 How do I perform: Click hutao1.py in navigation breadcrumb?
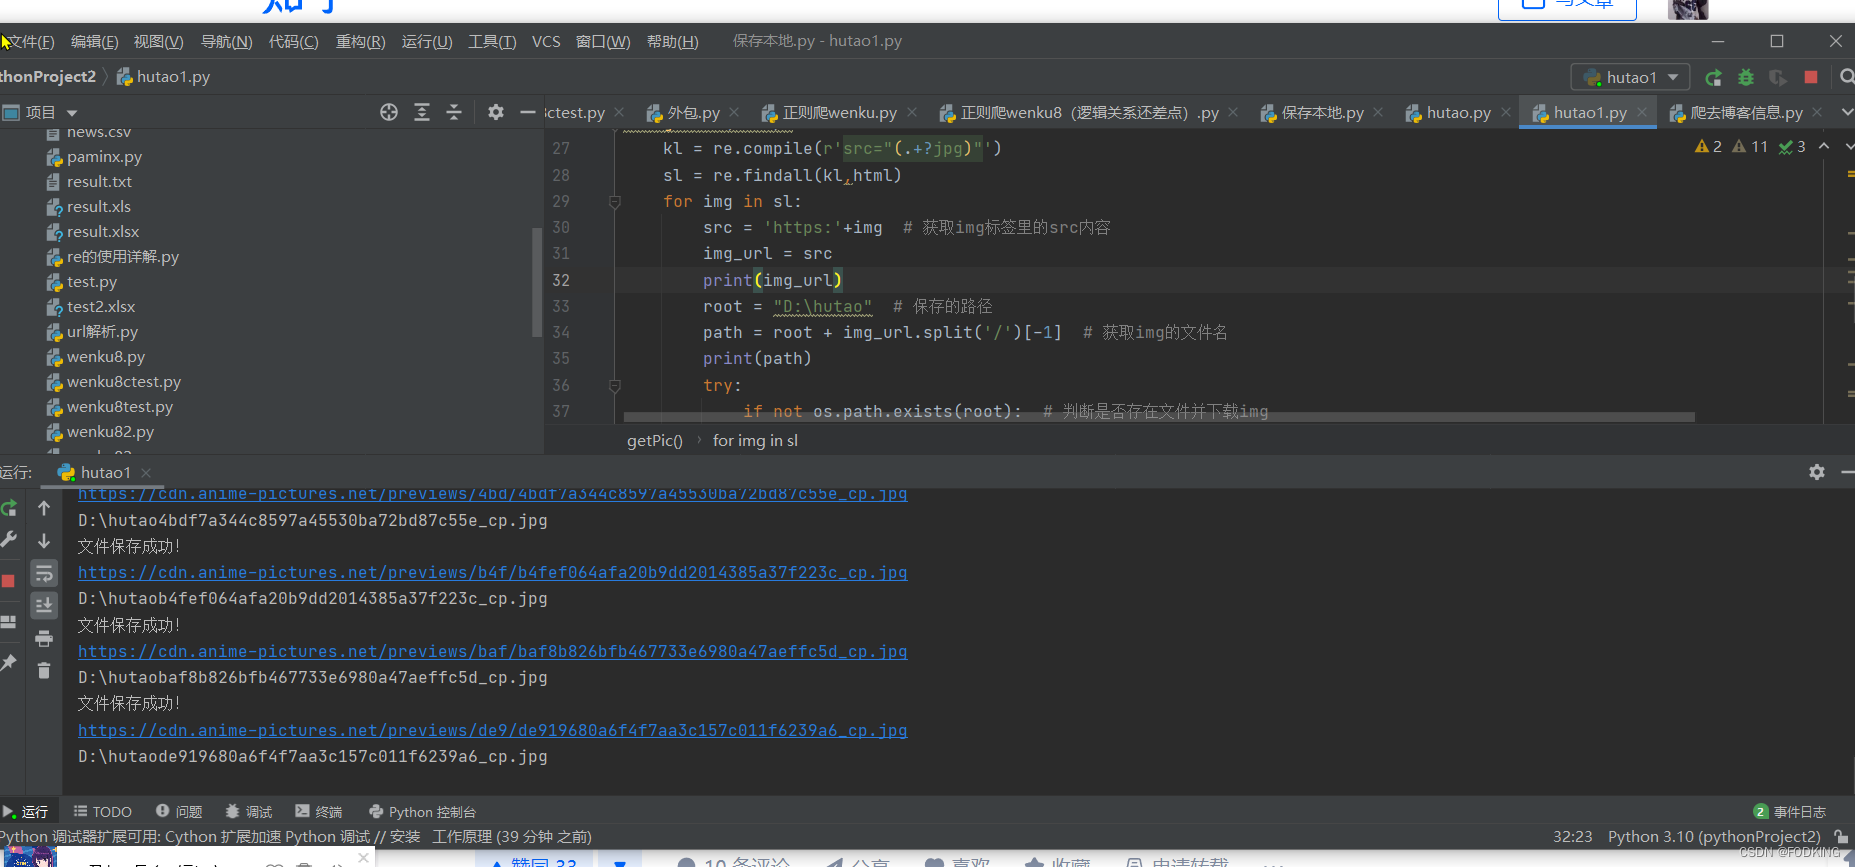[x=163, y=77]
